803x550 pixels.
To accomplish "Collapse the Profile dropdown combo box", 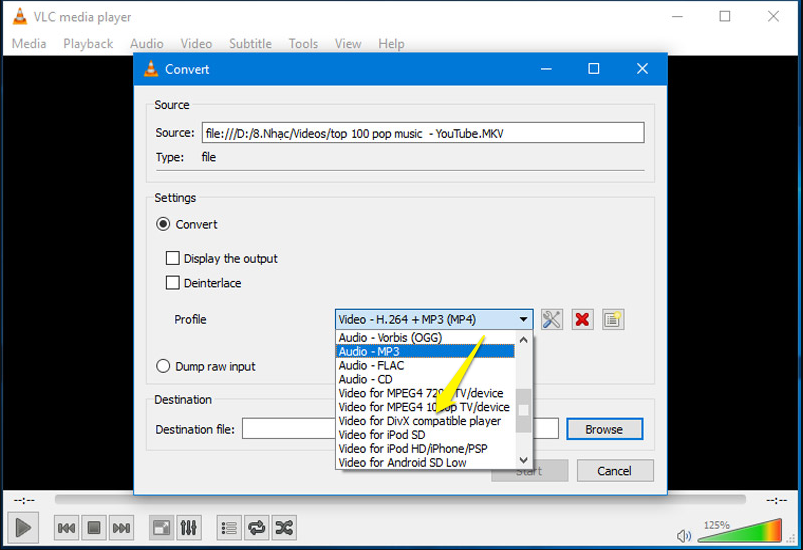I will (434, 320).
